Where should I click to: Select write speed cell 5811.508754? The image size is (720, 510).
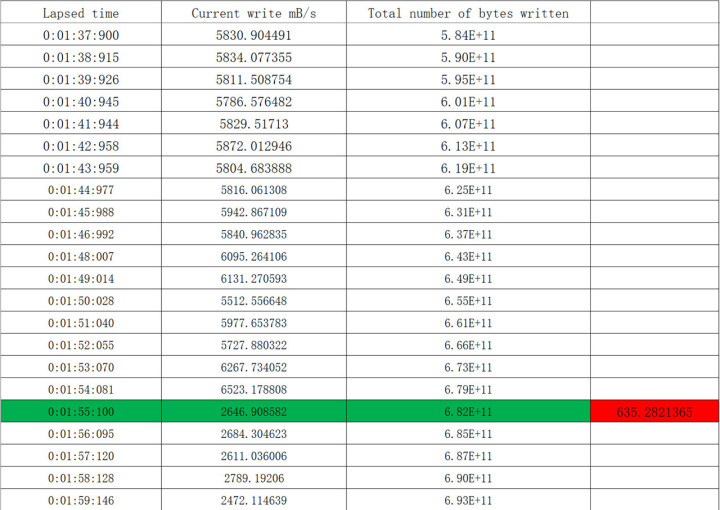click(254, 78)
